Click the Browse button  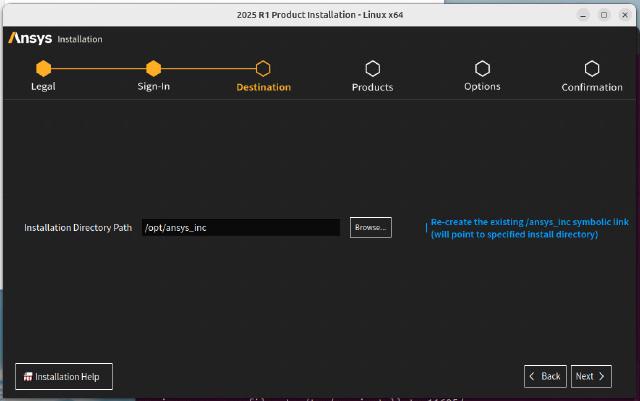click(x=371, y=227)
